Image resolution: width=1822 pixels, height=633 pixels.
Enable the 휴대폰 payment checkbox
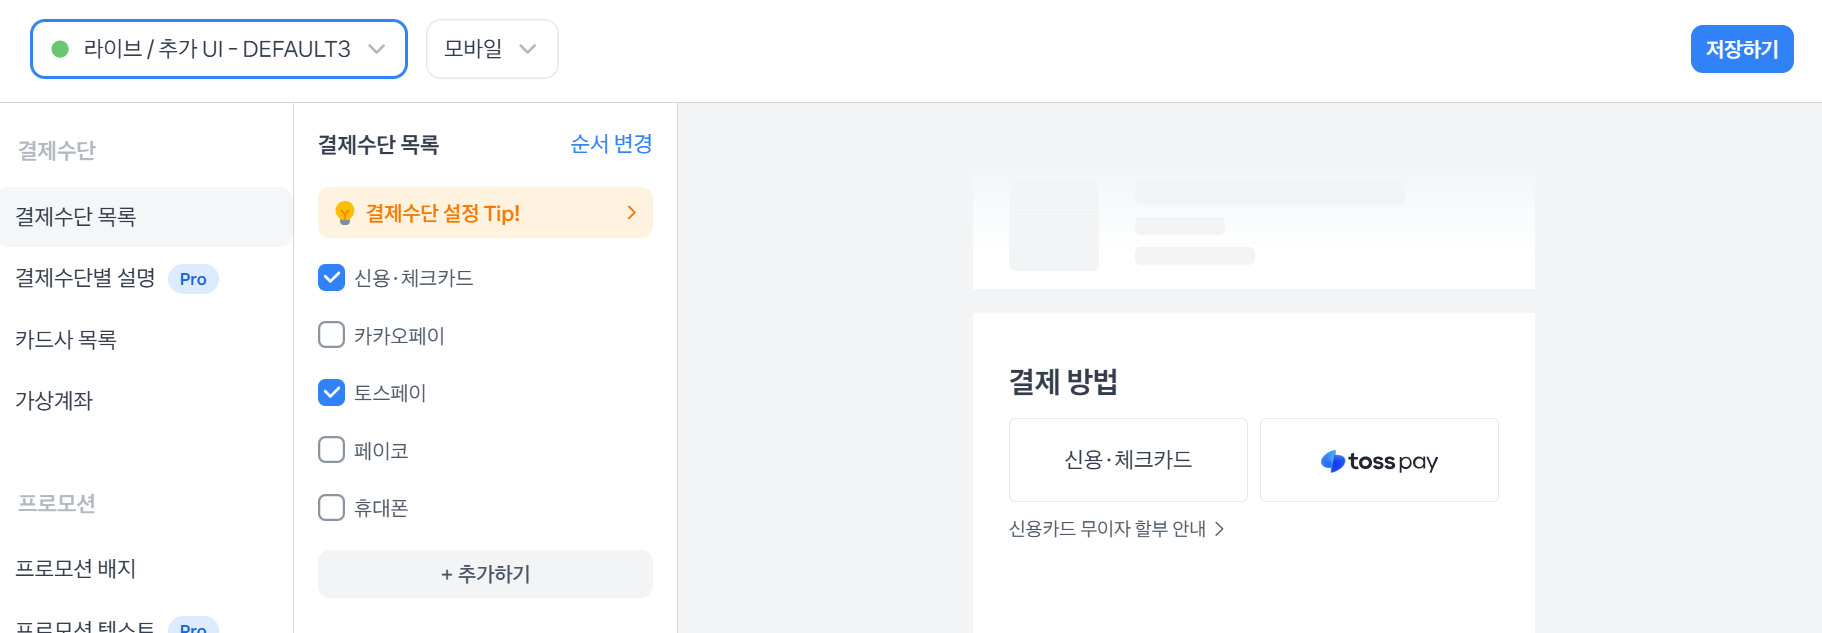331,508
